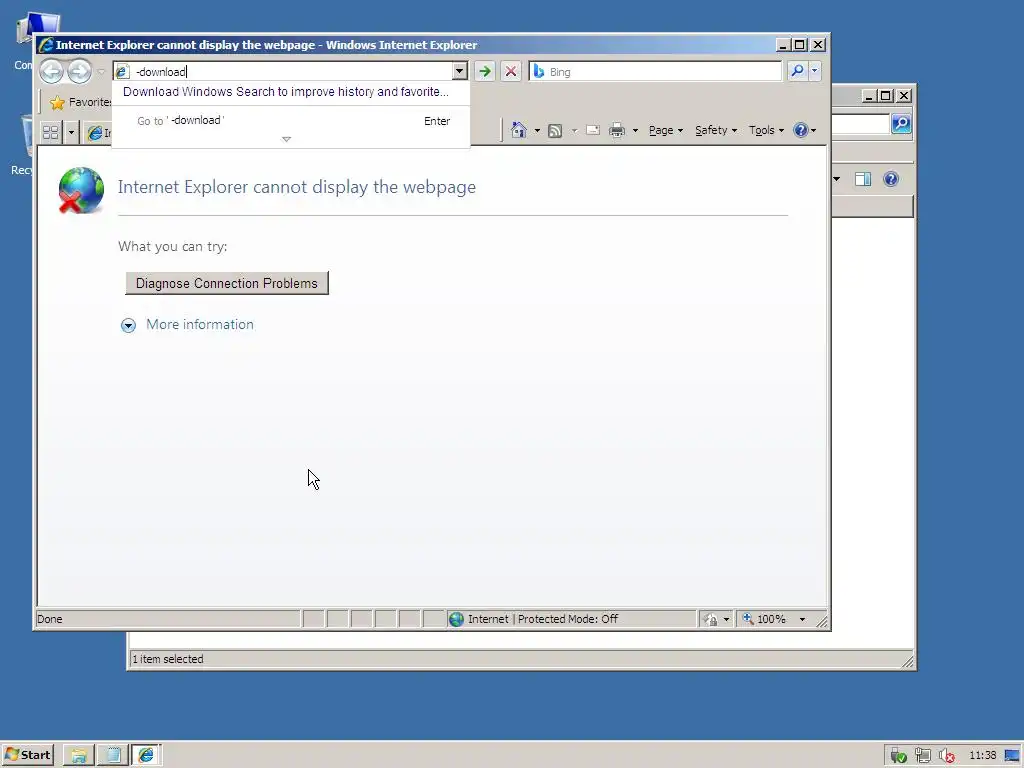Viewport: 1024px width, 768px height.
Task: Open the zoom level dropdown arrow
Action: (x=802, y=619)
